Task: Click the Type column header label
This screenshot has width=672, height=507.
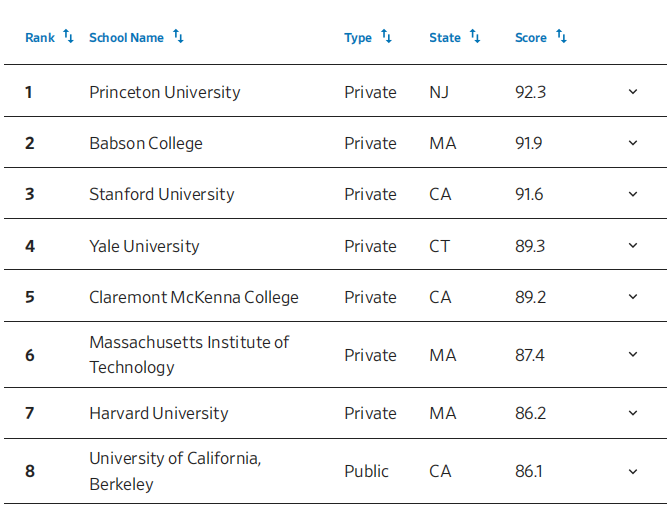Action: [x=358, y=38]
